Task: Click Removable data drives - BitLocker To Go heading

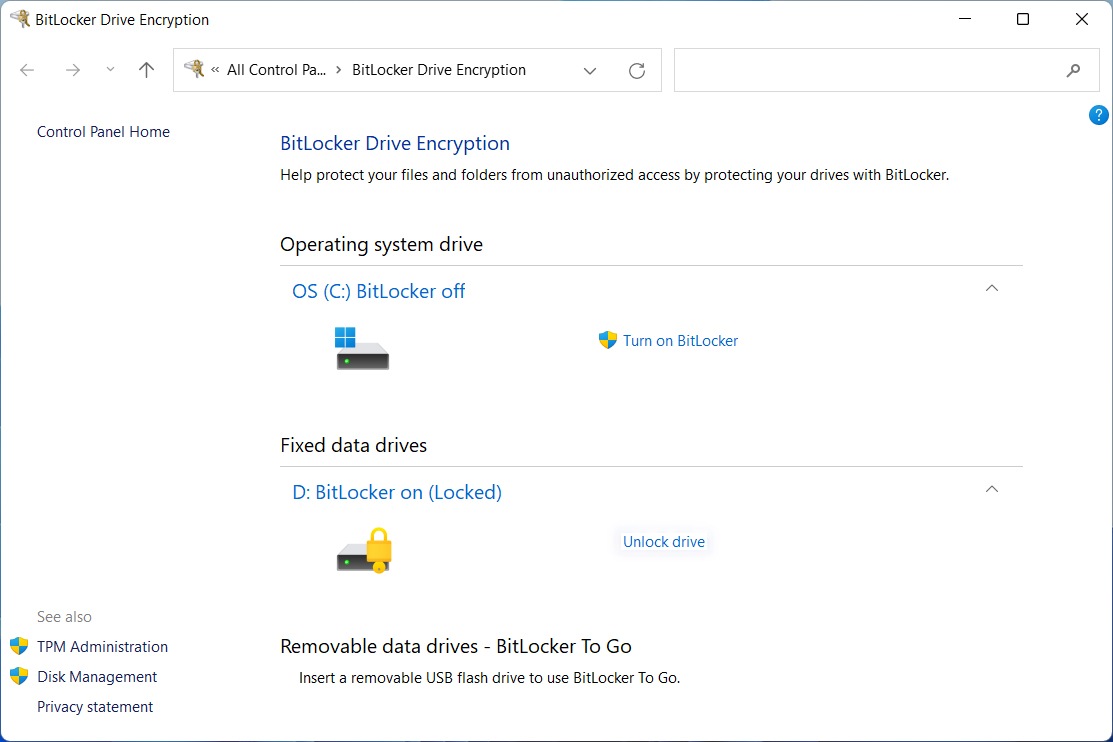Action: click(456, 646)
